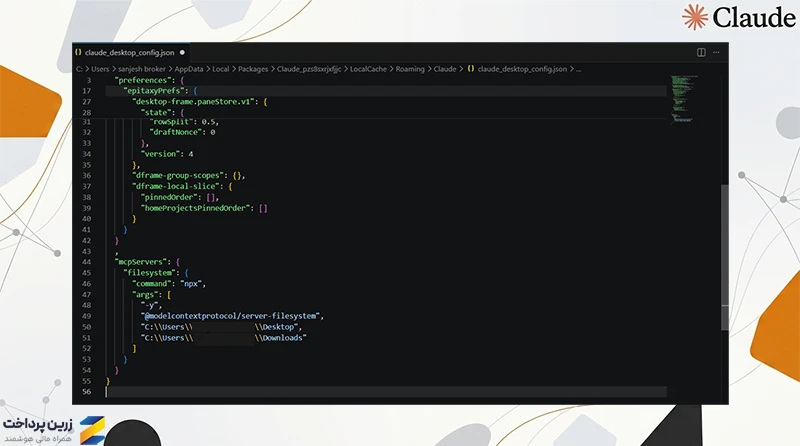Click the C: drive breadcrumb segment

pyautogui.click(x=79, y=69)
